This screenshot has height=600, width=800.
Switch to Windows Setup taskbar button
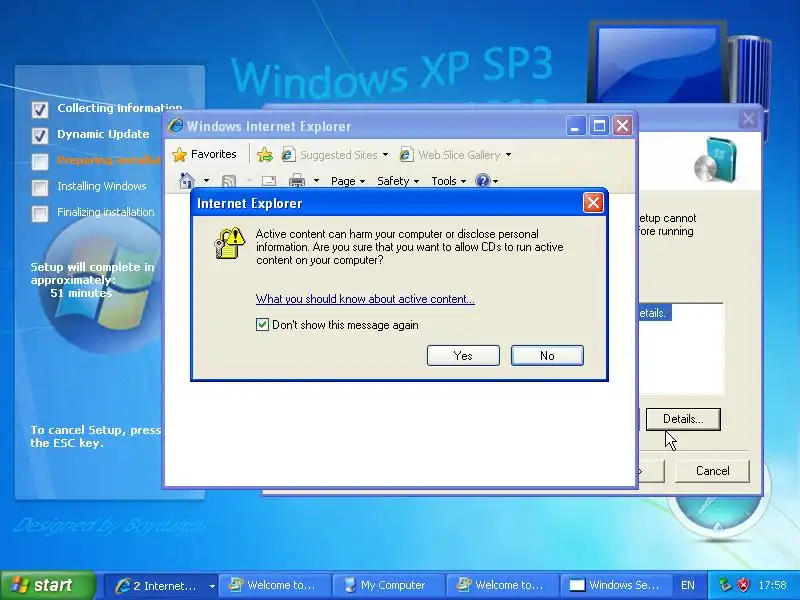[616, 586]
